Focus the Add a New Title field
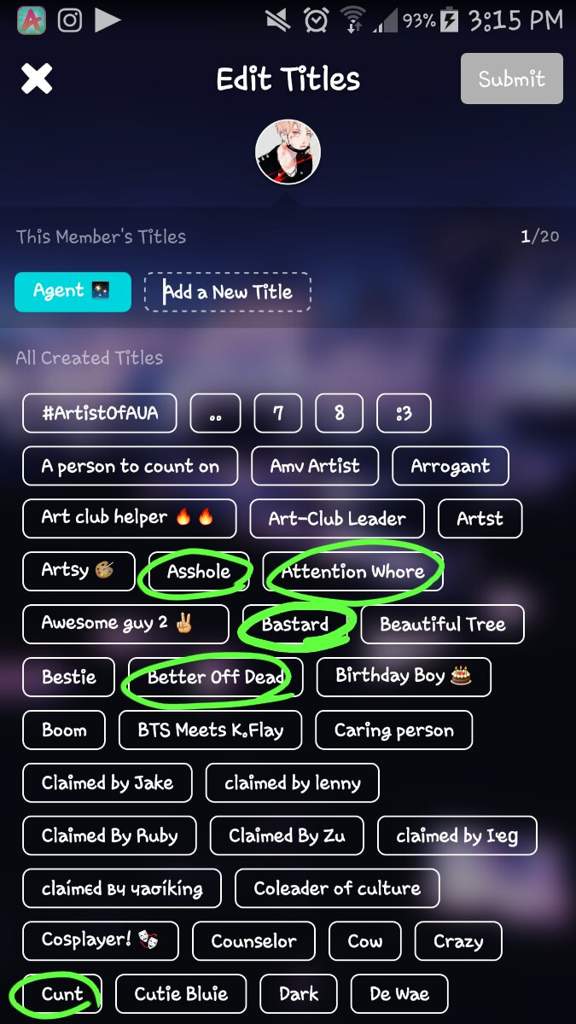 [227, 292]
